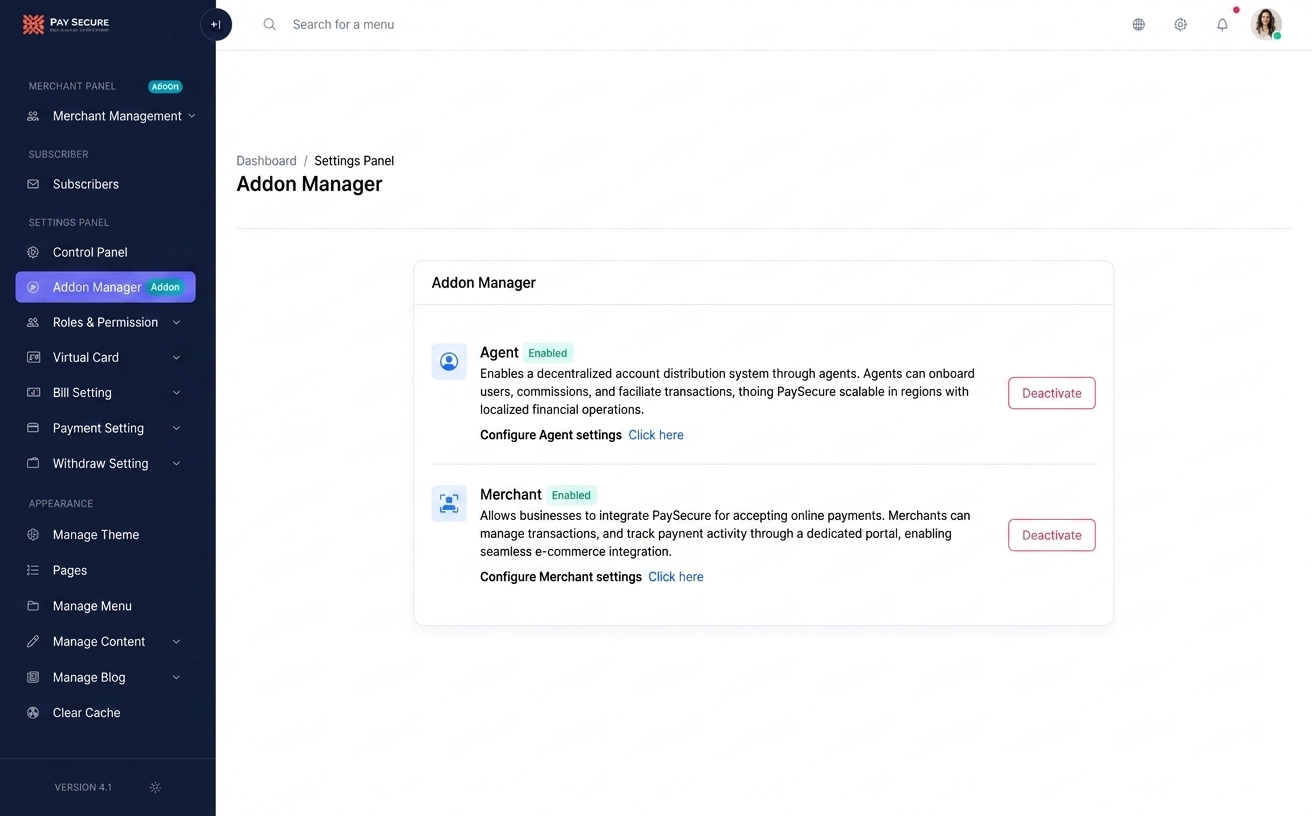This screenshot has width=1312, height=816.
Task: Click the search magnifier icon
Action: click(269, 25)
